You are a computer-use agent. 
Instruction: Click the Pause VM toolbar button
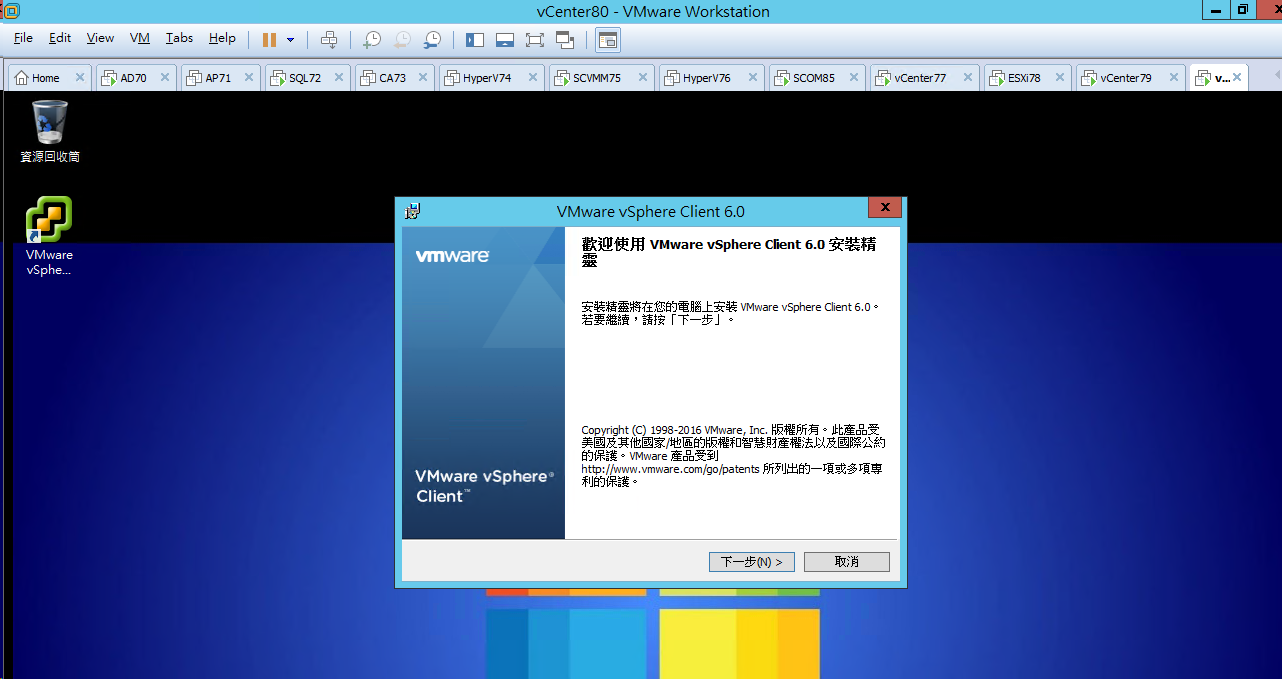click(x=269, y=40)
